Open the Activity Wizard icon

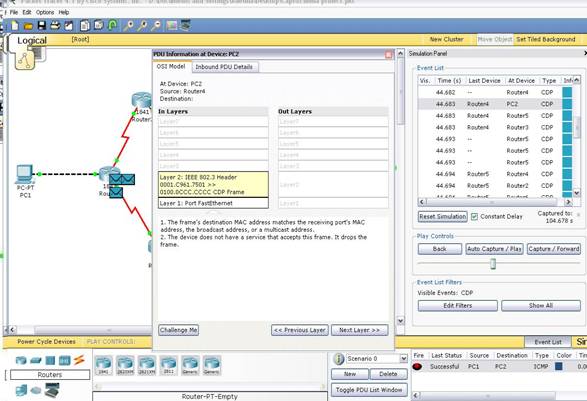(x=69, y=25)
